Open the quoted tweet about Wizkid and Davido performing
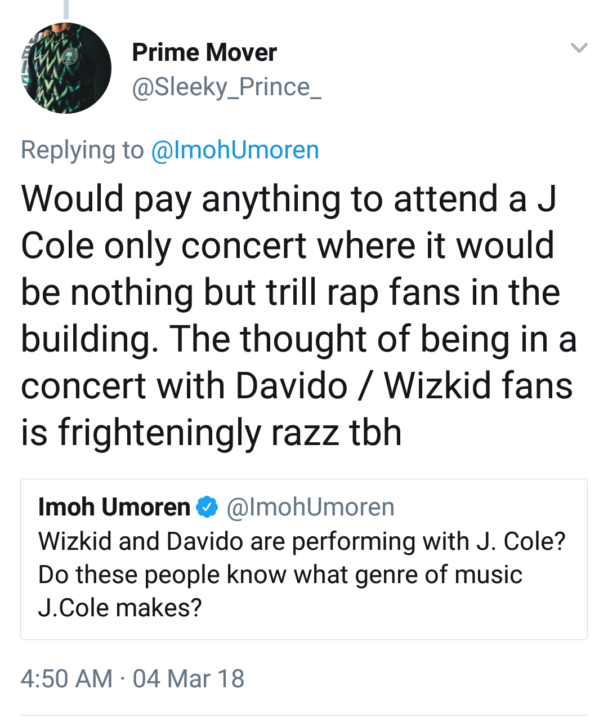The width and height of the screenshot is (608, 720). 304,559
